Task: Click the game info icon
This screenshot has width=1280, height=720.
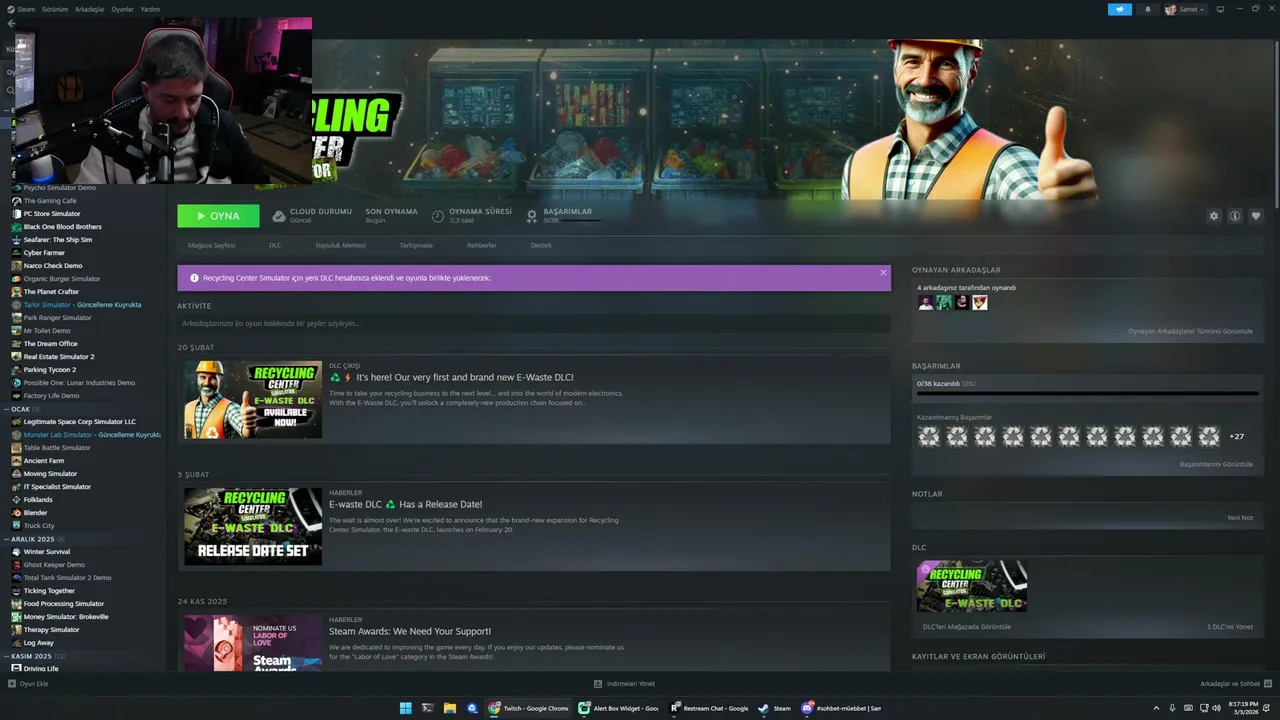Action: [x=1235, y=216]
